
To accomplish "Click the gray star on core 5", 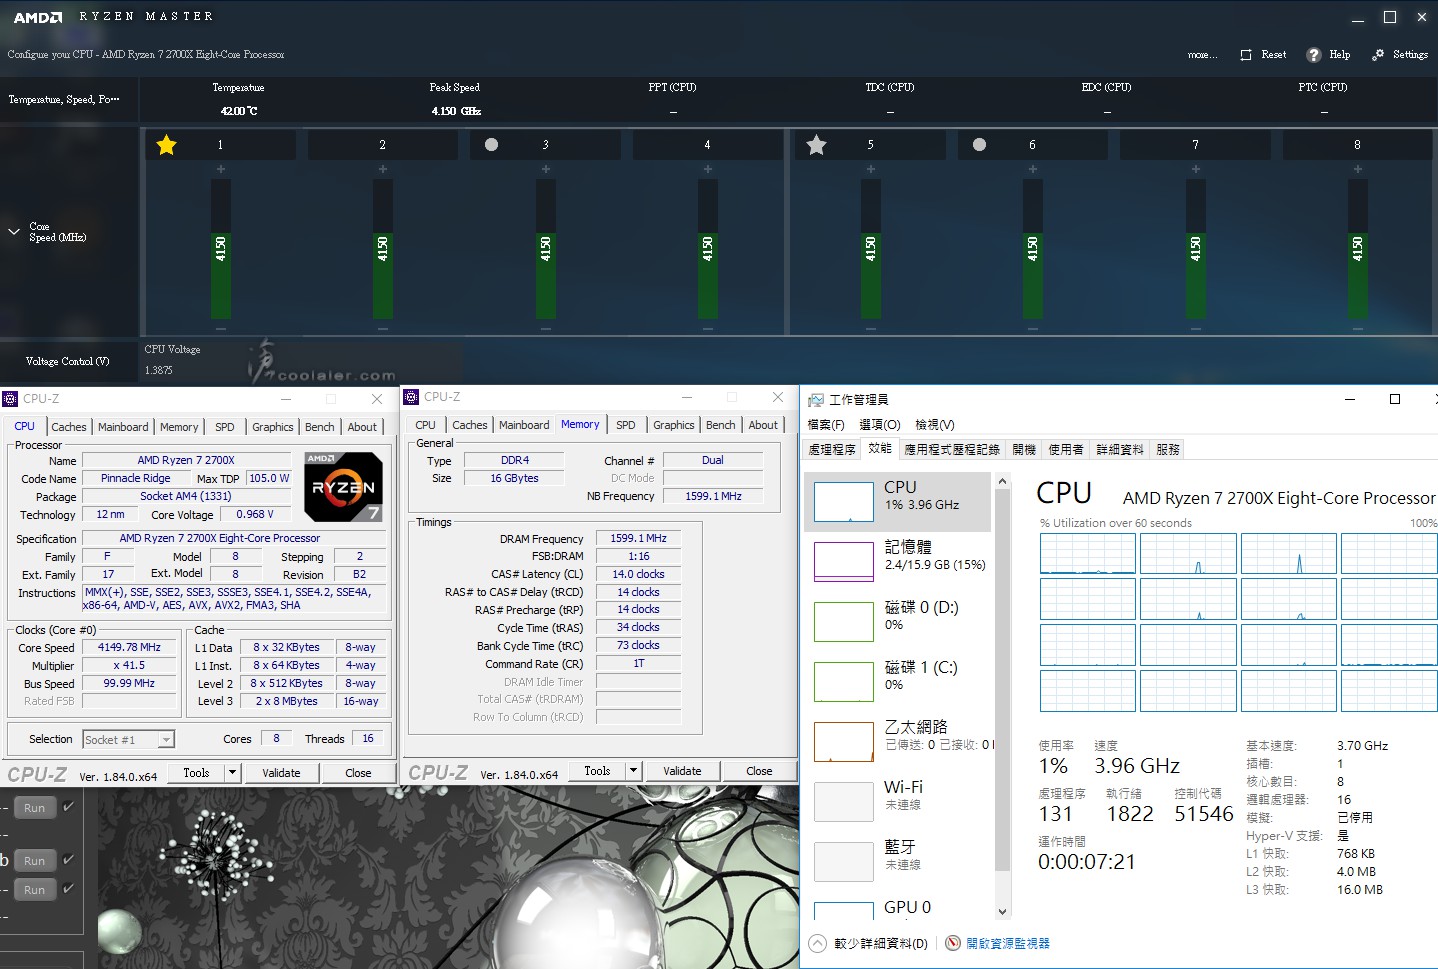I will [x=816, y=145].
